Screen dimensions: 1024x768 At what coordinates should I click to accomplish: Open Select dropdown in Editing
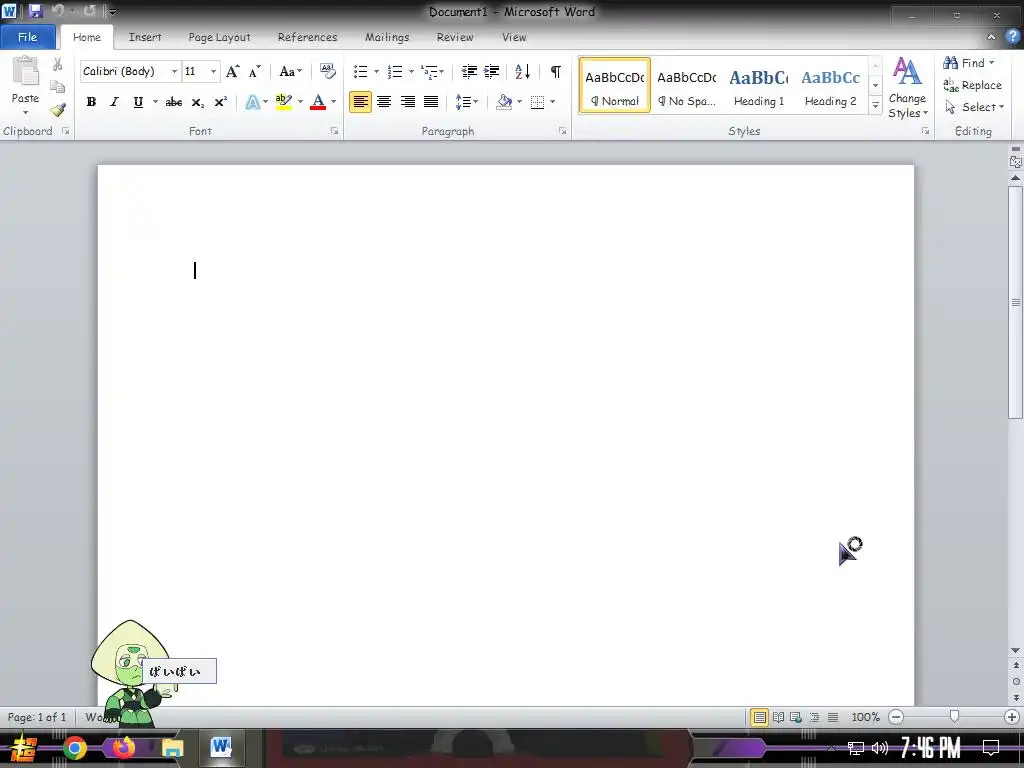974,107
